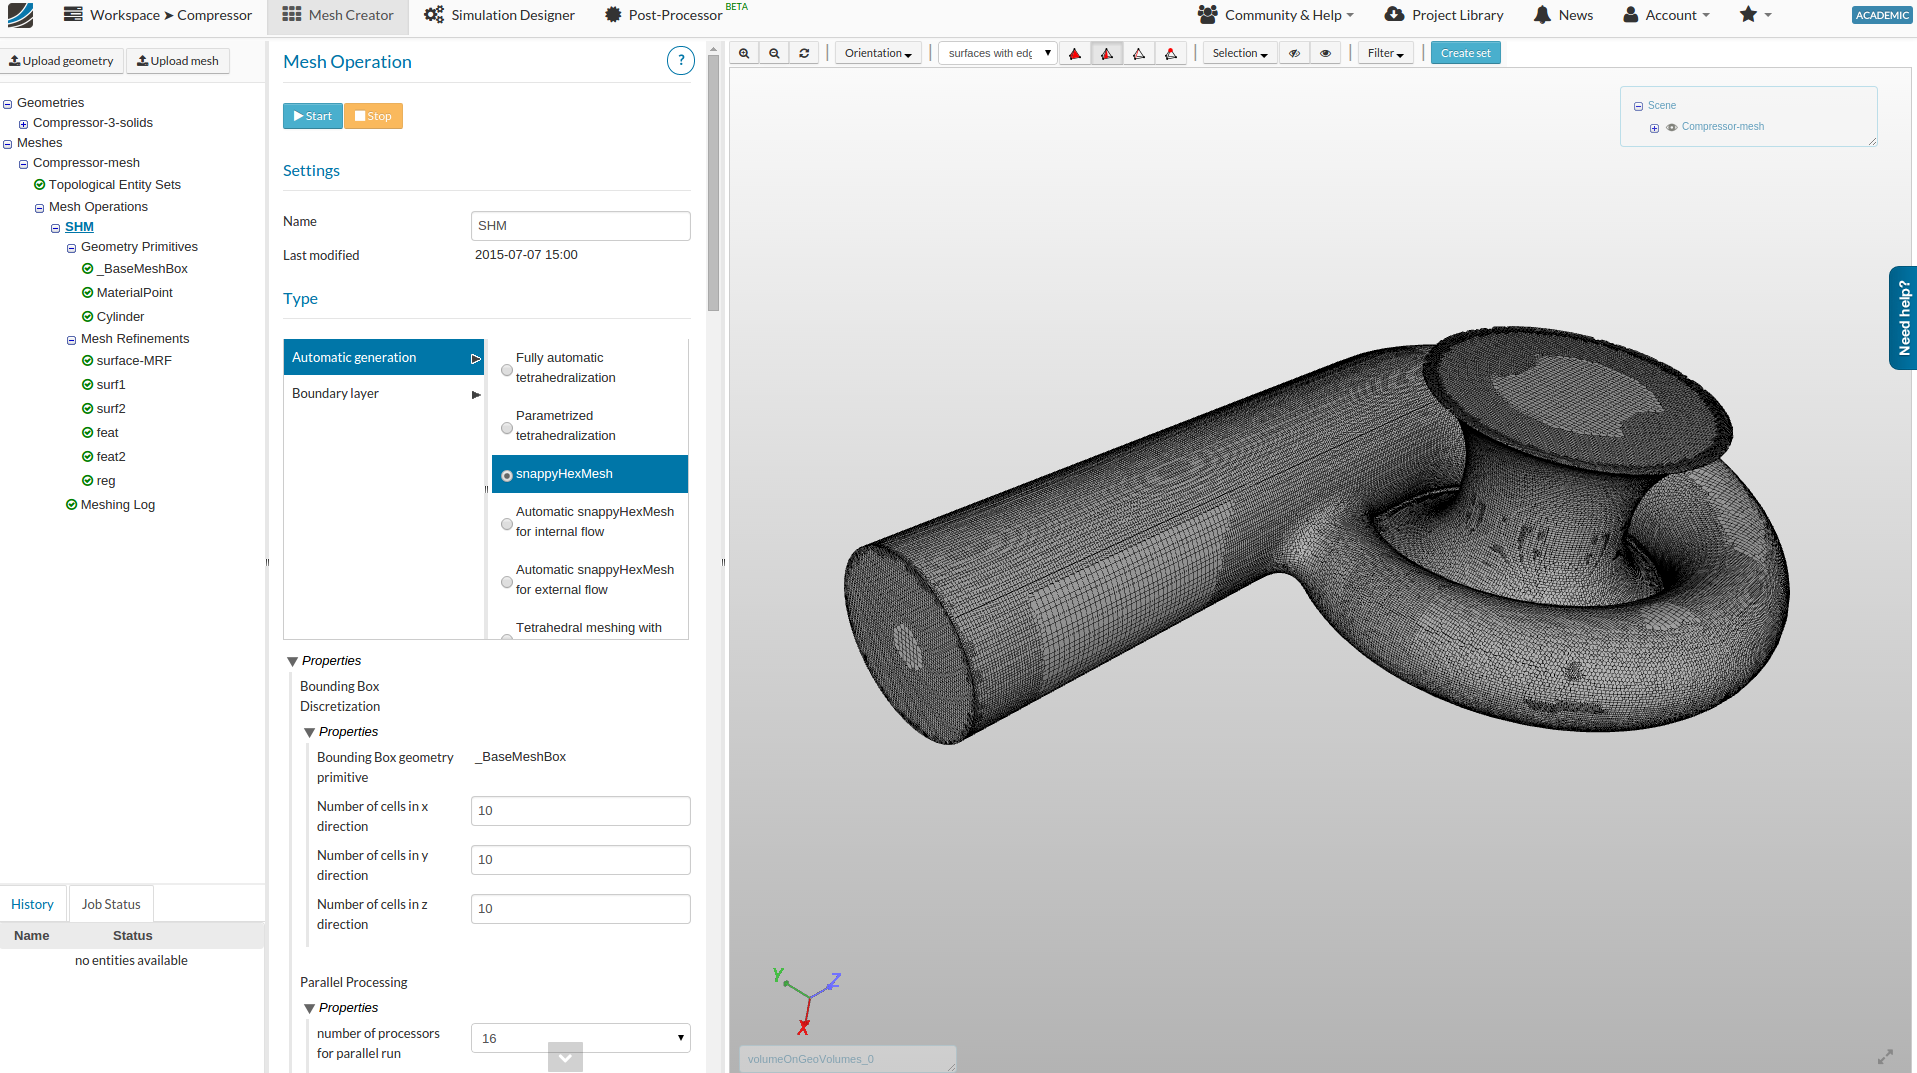
Task: Toggle Compressor-mesh visibility eye in Scene
Action: coord(1671,127)
